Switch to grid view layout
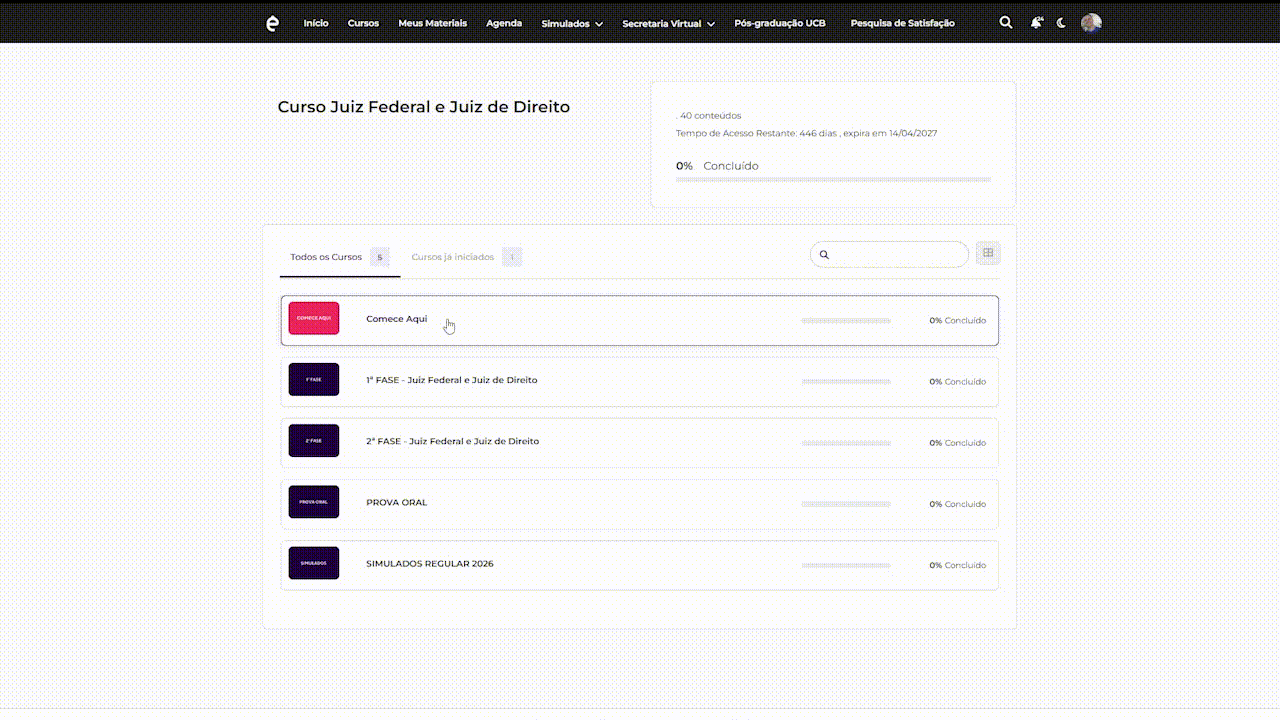Screen dimensions: 1280x720 tap(988, 253)
